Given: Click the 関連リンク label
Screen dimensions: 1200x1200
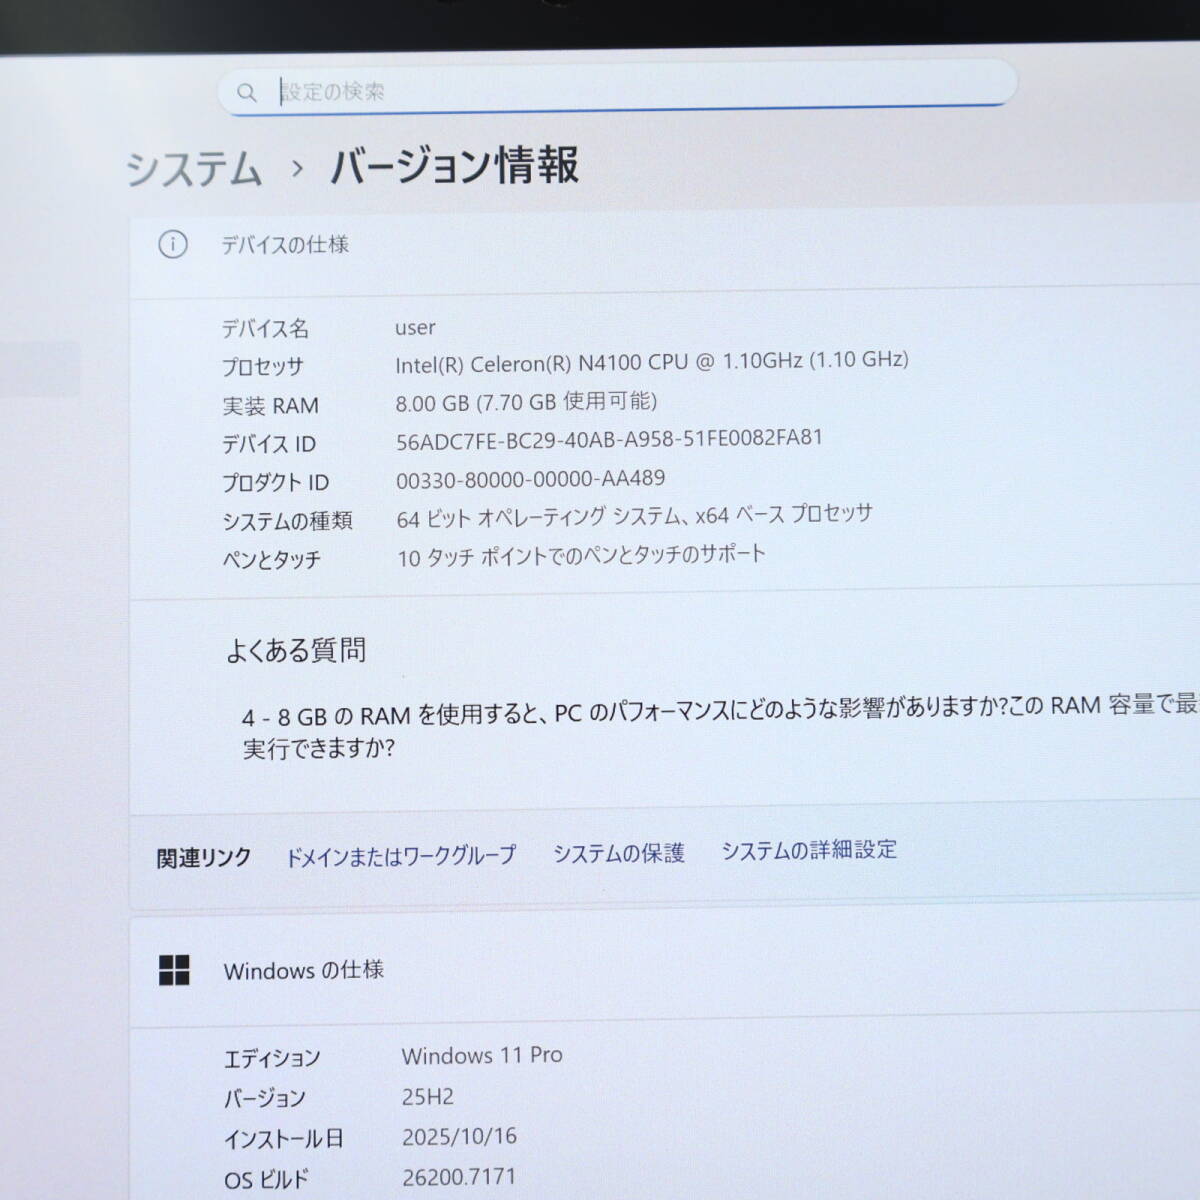Looking at the screenshot, I should 204,858.
